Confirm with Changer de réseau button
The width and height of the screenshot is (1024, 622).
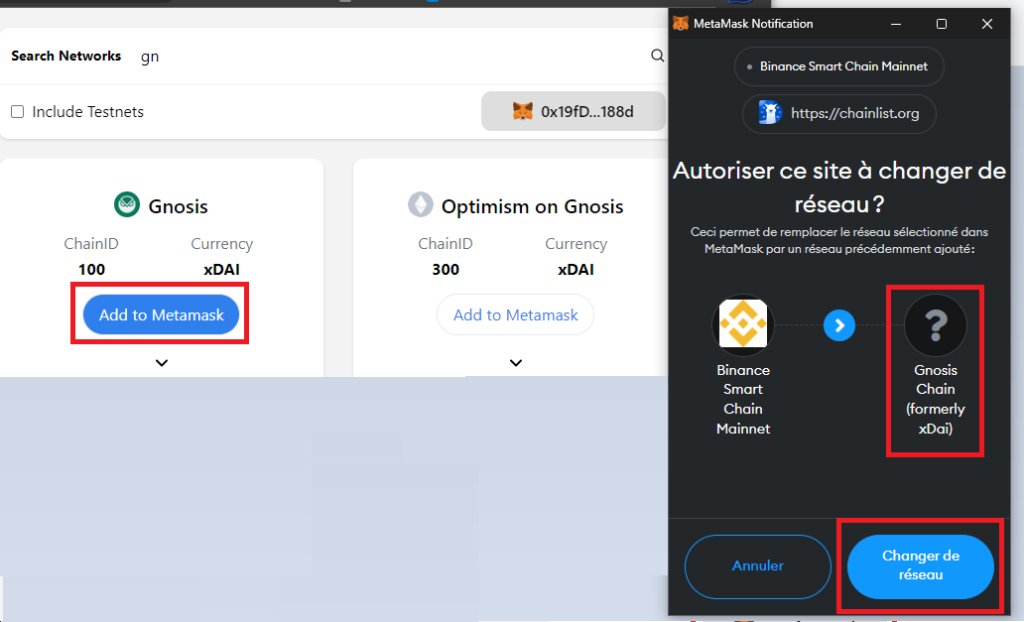click(920, 566)
